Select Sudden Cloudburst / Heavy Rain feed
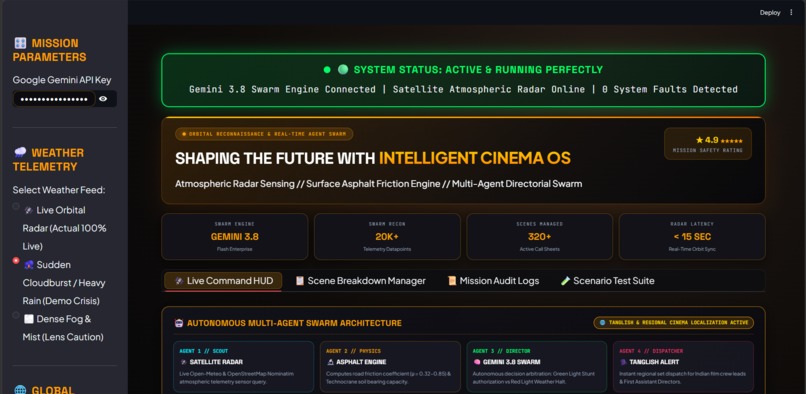806x394 pixels. [x=16, y=261]
